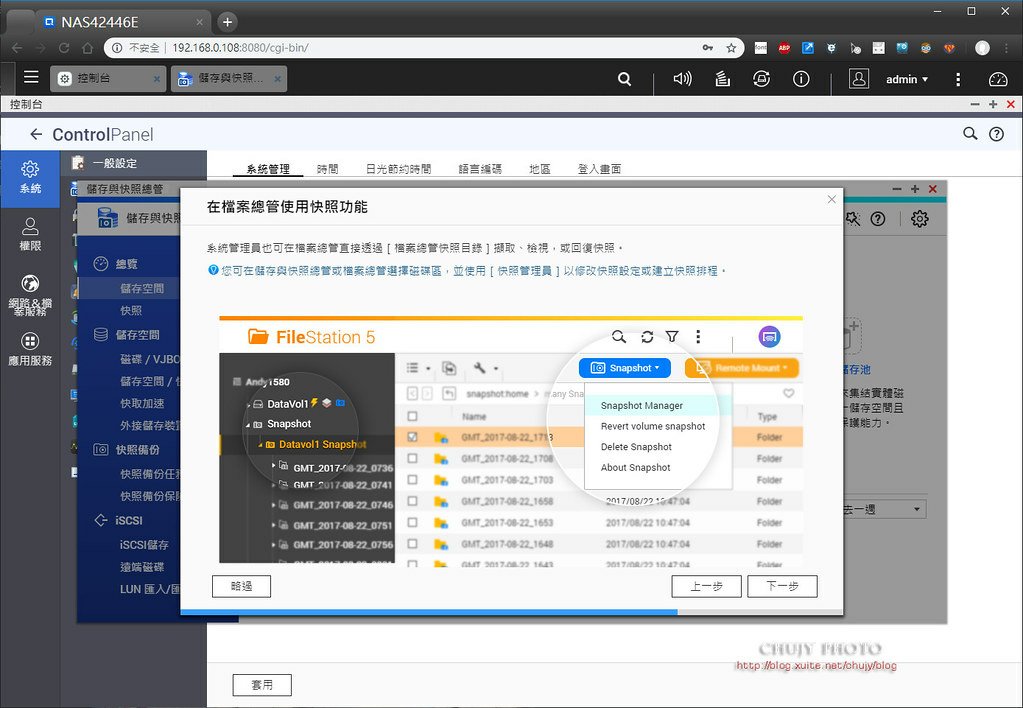The image size is (1023, 708).
Task: Close the 在檔案總管使用快照功能 dialog
Action: [831, 199]
